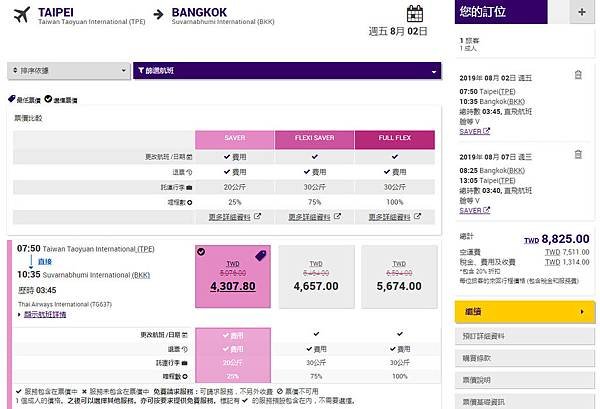Image resolution: width=600 pixels, height=409 pixels.
Task: Select the SAVER fare 4,307.80
Action: tap(233, 277)
